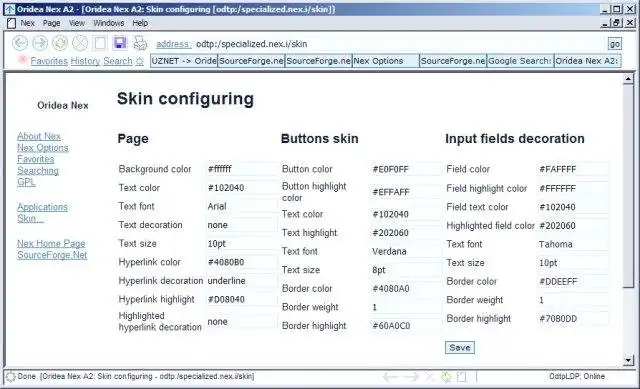640x389 pixels.
Task: Open the Nex Home Page link
Action: click(51, 244)
